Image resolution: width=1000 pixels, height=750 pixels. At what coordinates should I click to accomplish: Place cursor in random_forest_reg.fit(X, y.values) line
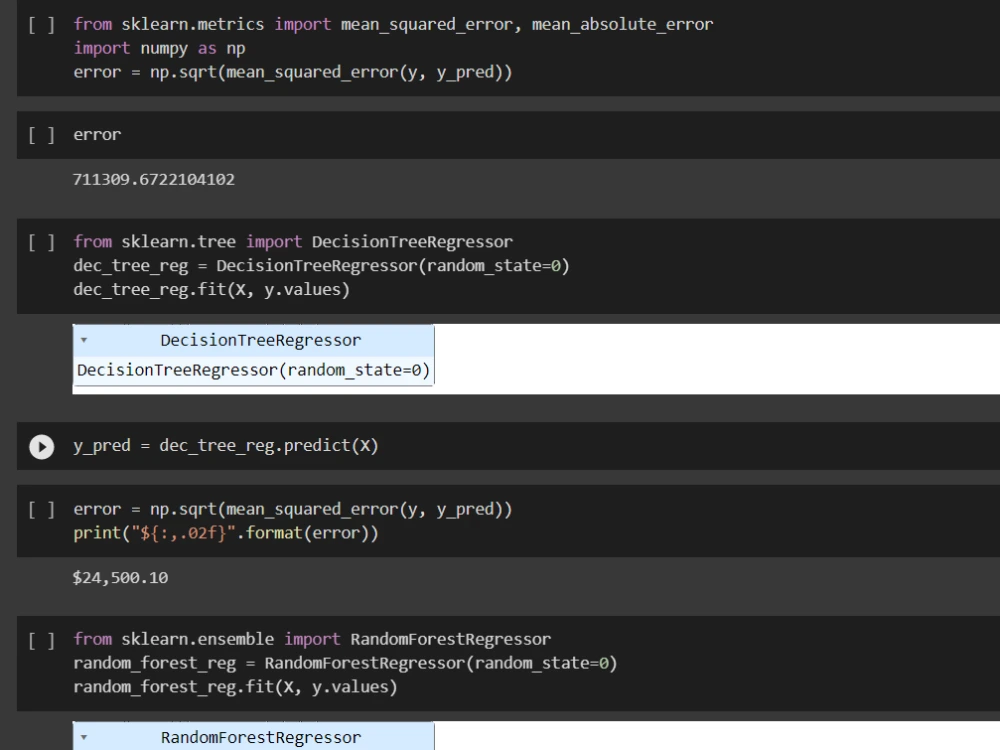click(235, 687)
